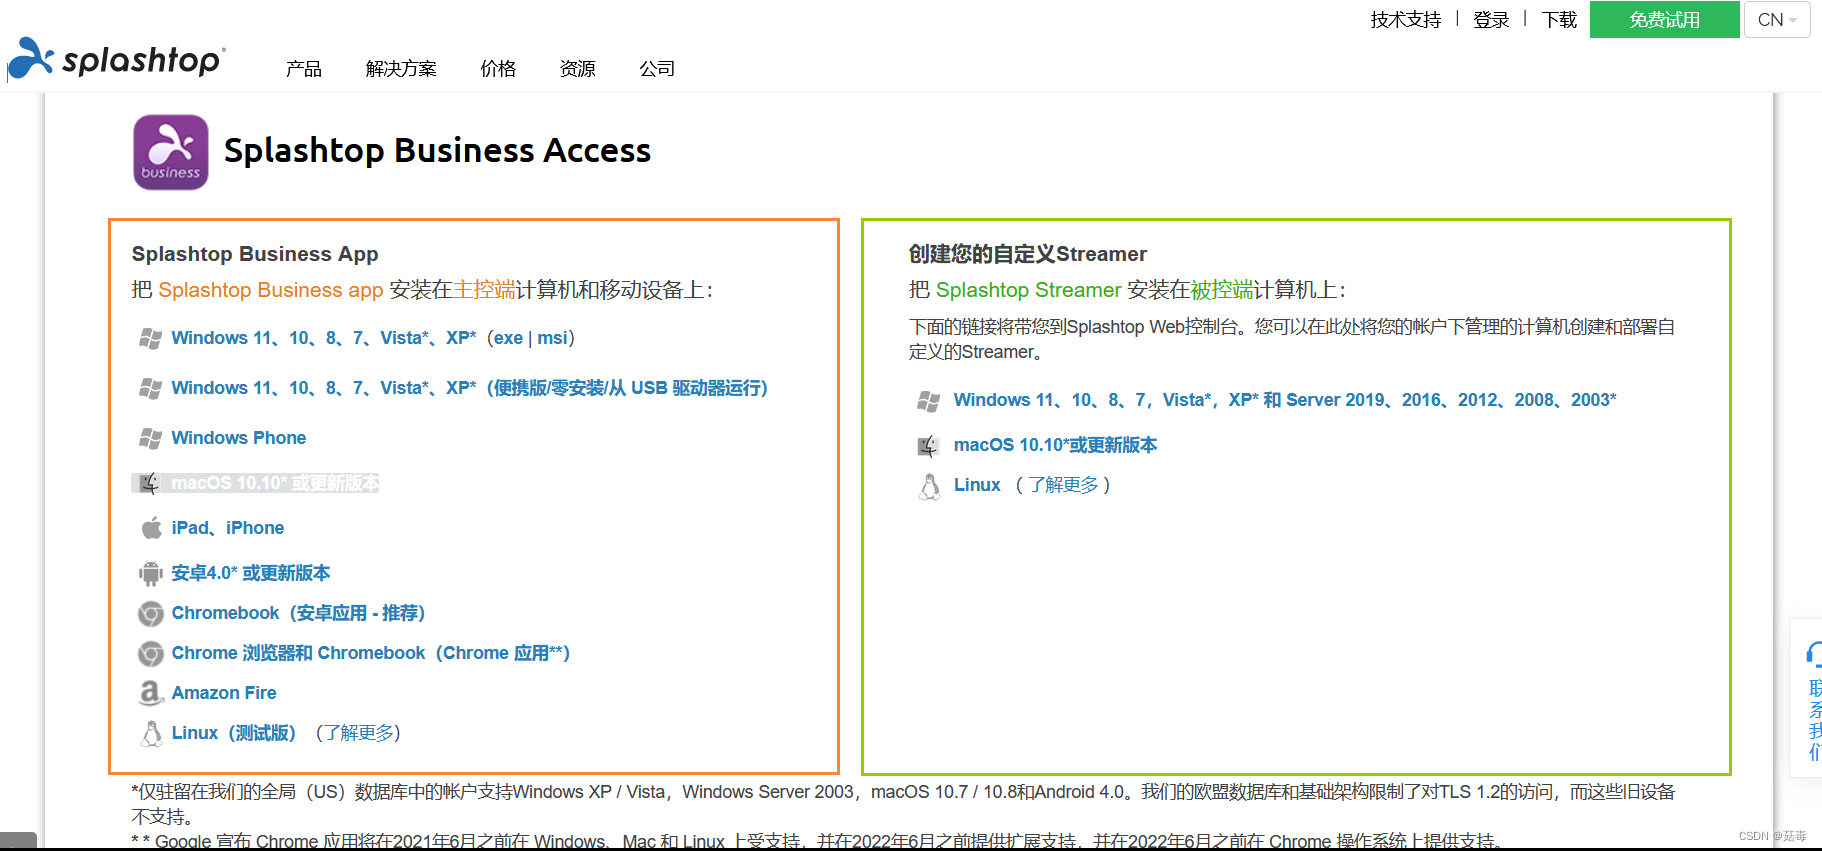This screenshot has width=1822, height=851.
Task: Open the 价格 menu
Action: (498, 69)
